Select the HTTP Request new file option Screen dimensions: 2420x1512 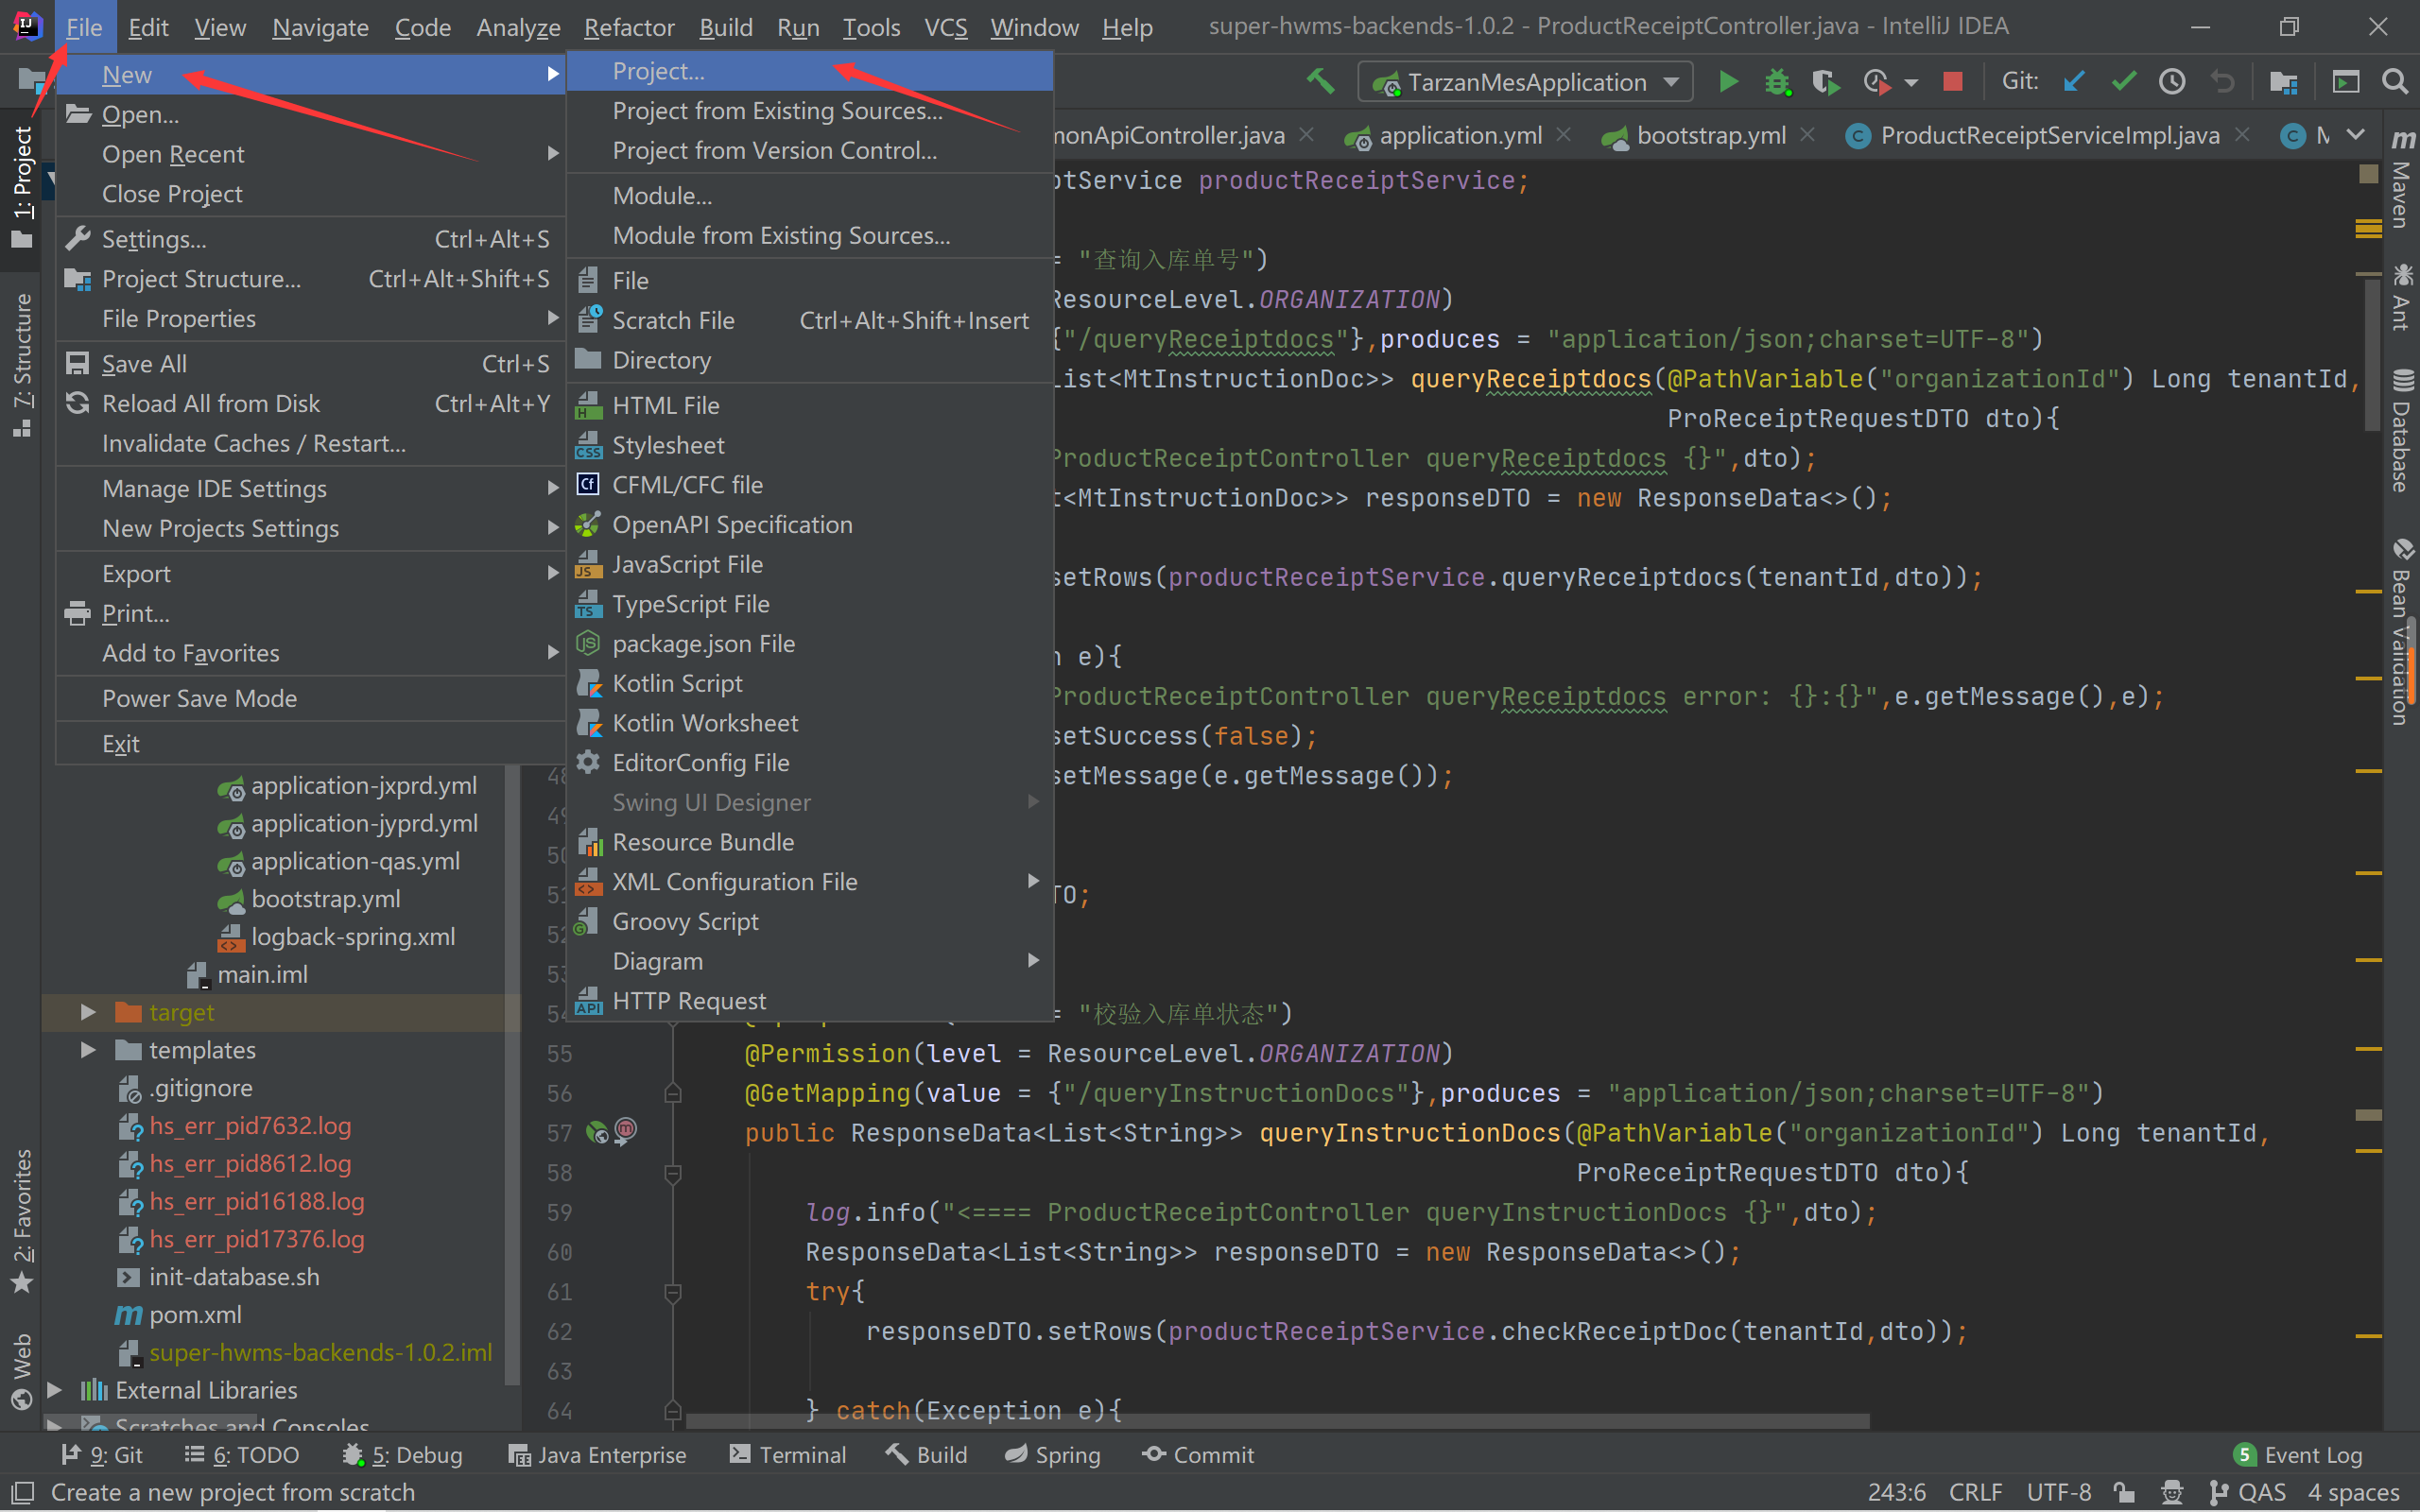(690, 1000)
